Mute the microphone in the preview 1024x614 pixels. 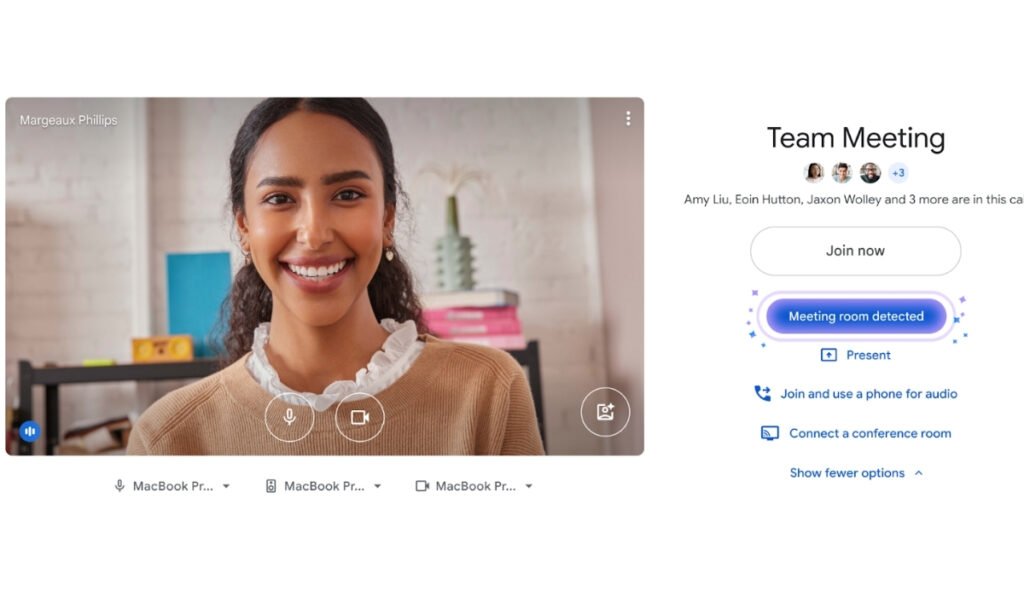pos(289,418)
